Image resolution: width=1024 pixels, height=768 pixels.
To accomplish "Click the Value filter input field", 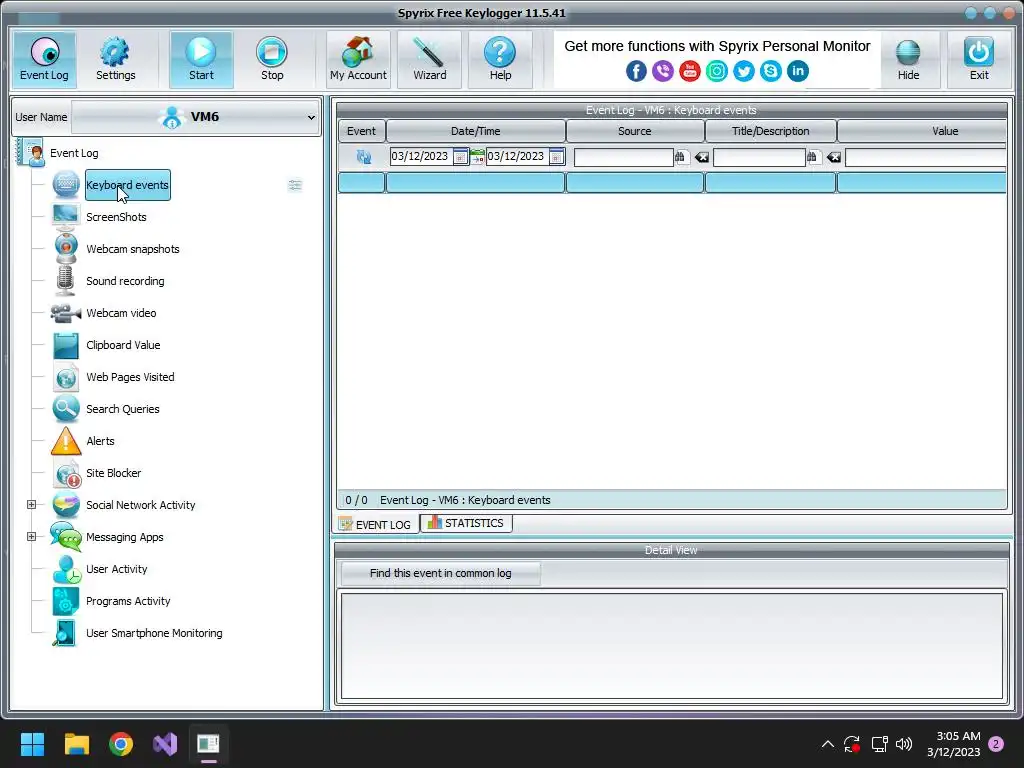I will pos(925,157).
